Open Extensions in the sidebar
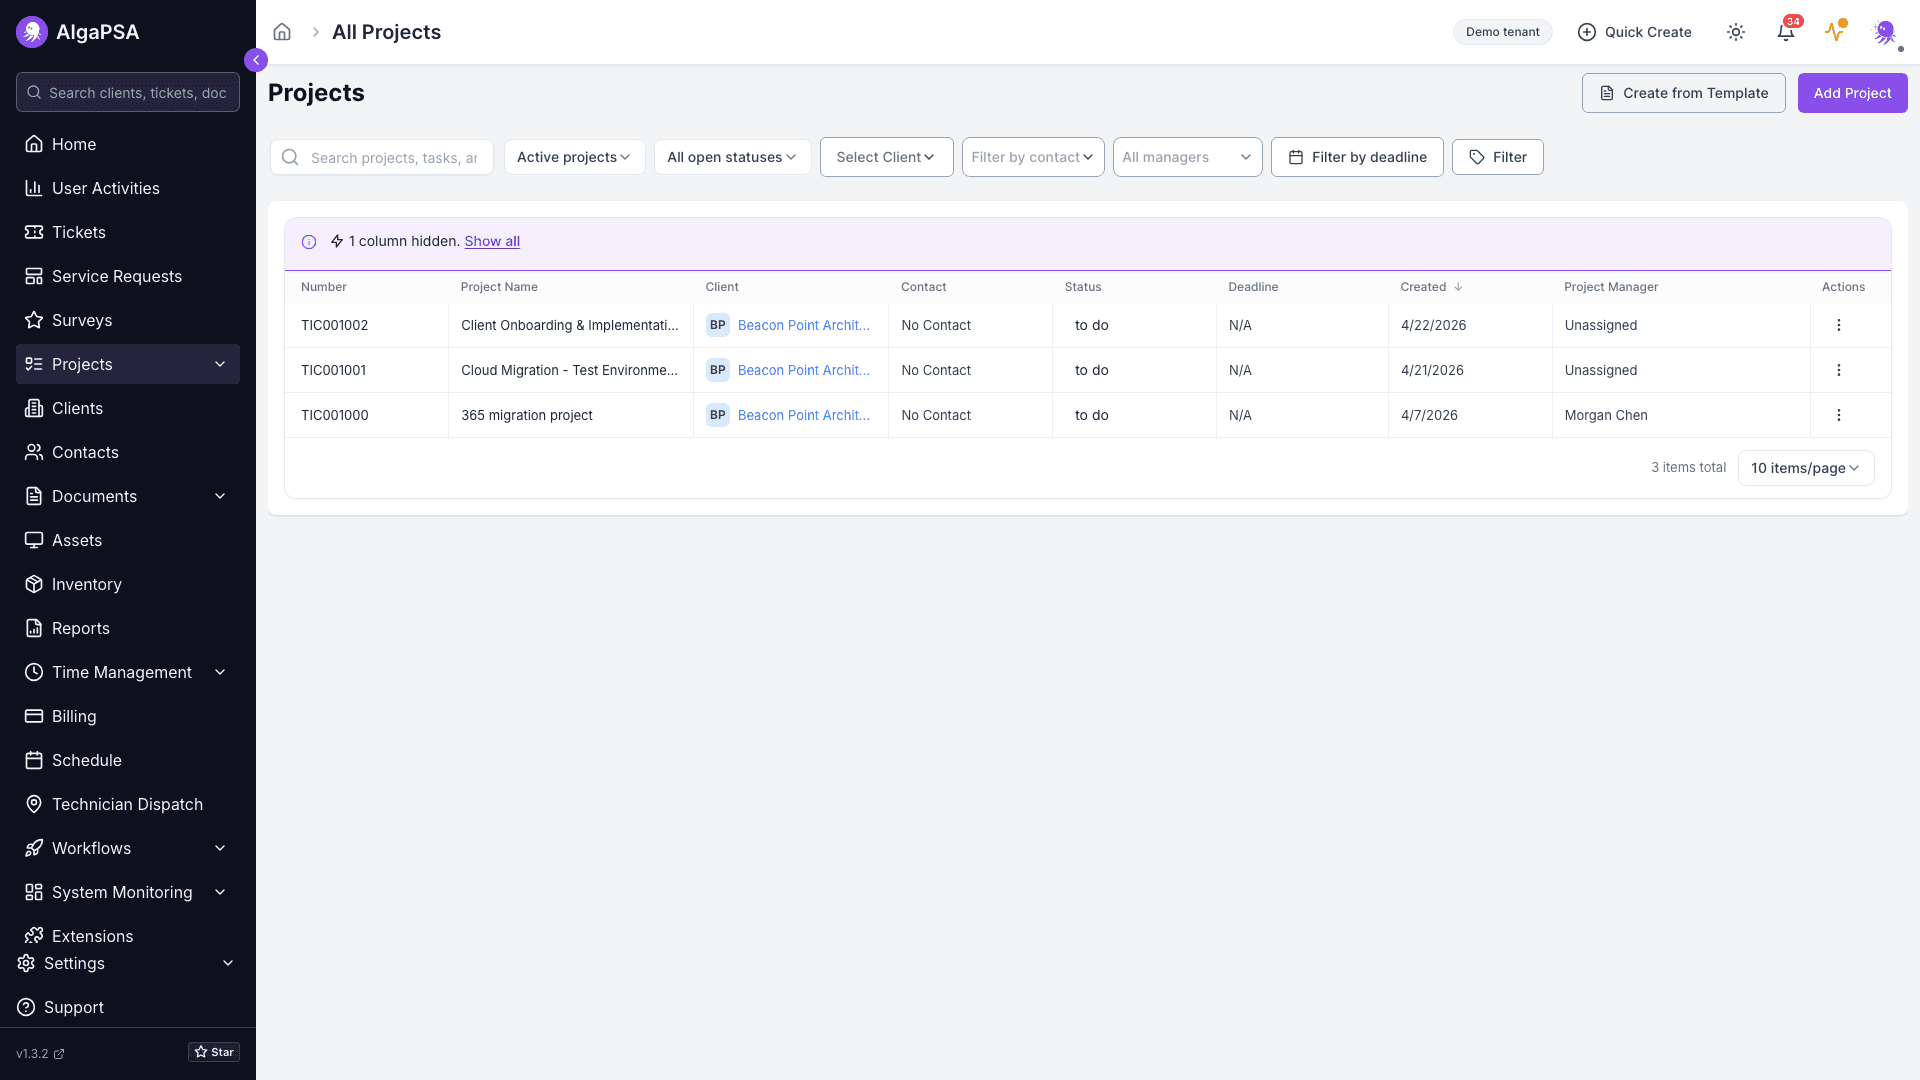 pyautogui.click(x=128, y=936)
